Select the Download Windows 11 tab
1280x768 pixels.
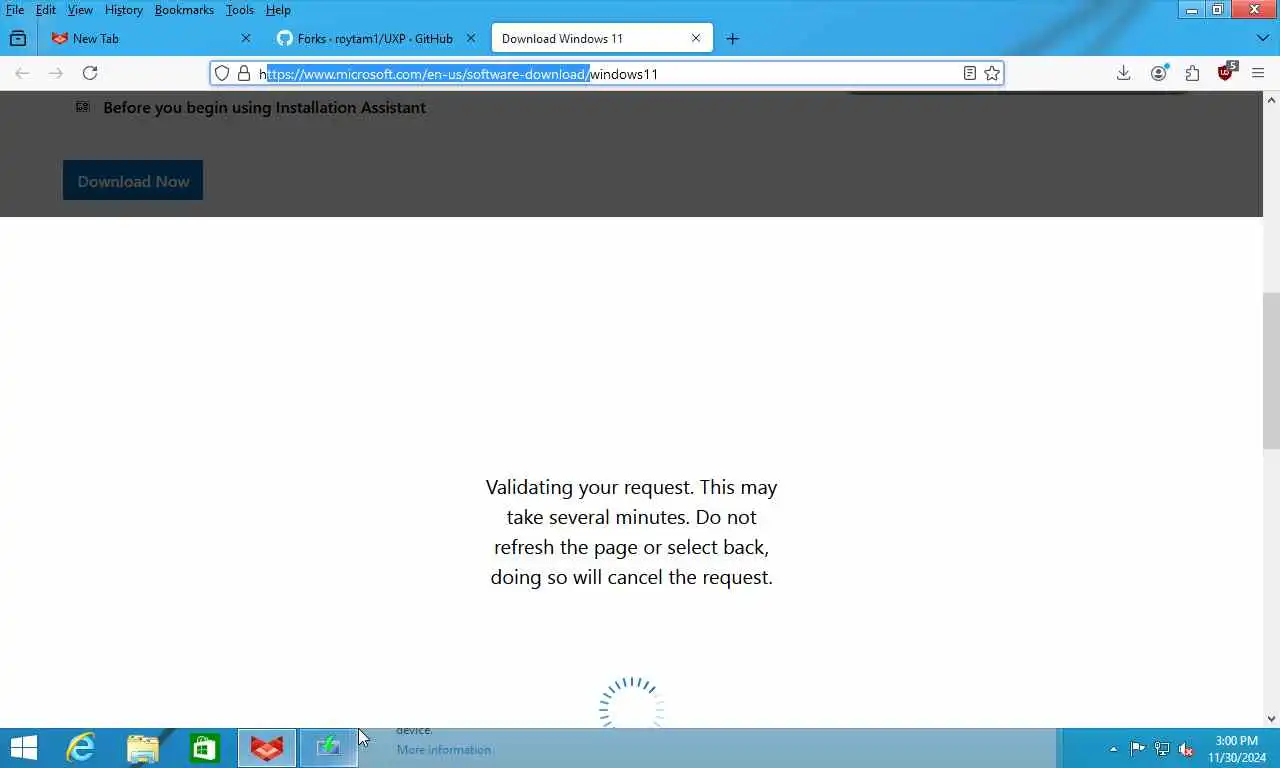pyautogui.click(x=600, y=38)
